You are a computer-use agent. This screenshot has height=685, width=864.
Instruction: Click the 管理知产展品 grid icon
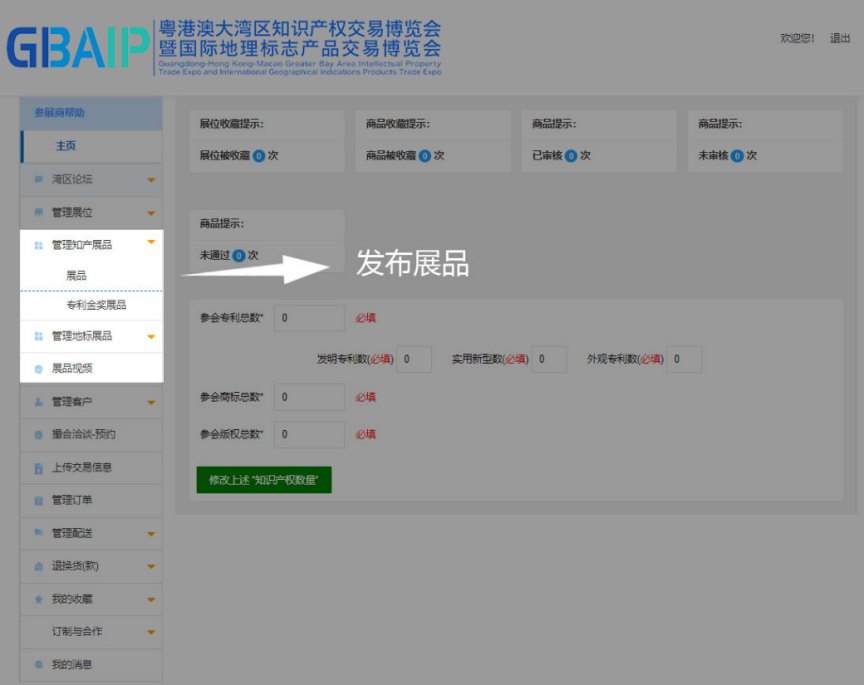(39, 245)
